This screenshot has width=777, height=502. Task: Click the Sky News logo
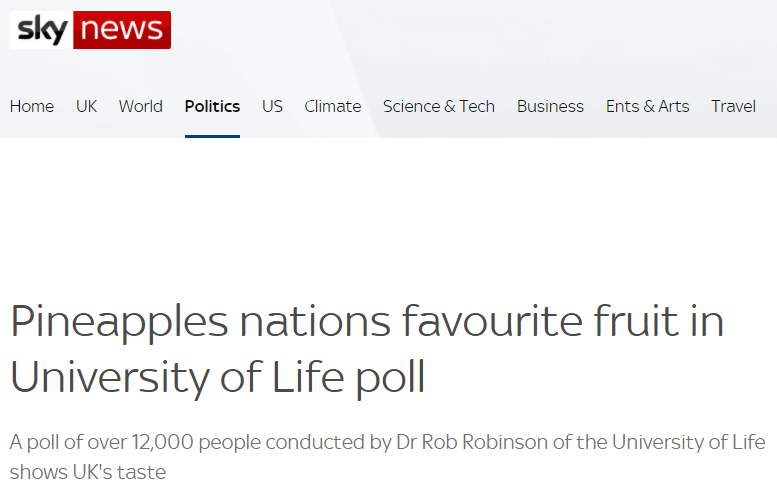click(x=90, y=30)
